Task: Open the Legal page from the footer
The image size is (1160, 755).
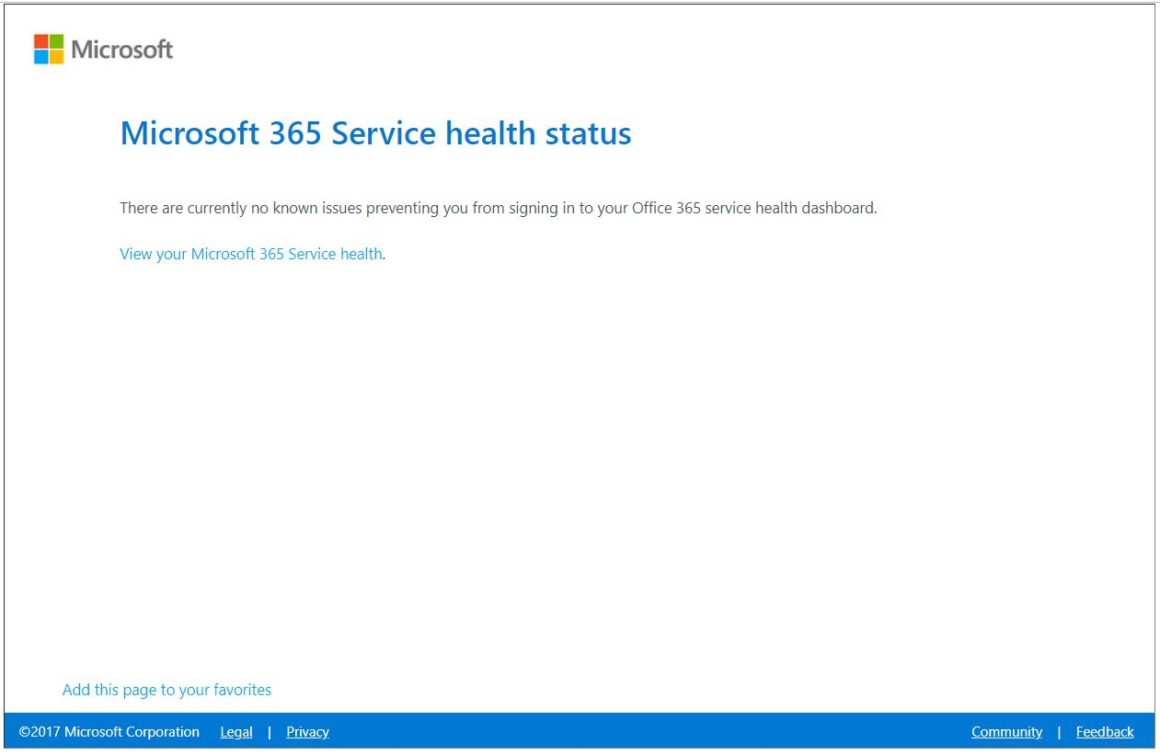Action: coord(236,731)
